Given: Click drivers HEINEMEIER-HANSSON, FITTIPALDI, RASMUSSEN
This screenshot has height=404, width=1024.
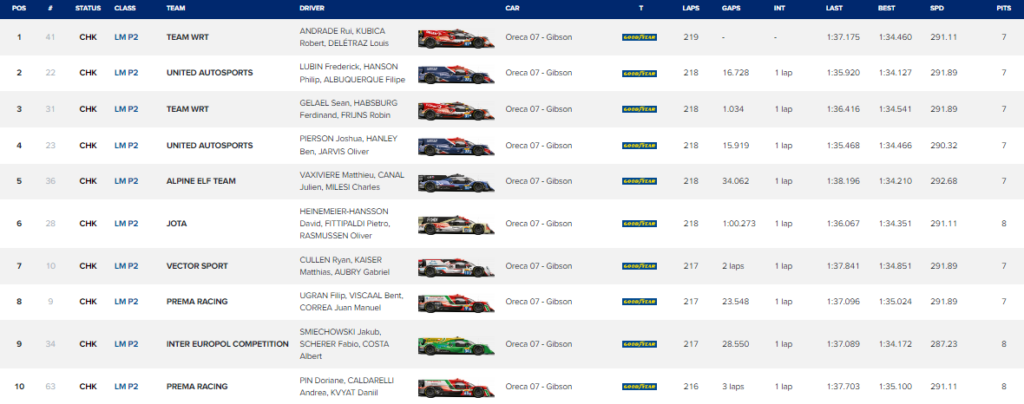Looking at the screenshot, I should coord(345,223).
